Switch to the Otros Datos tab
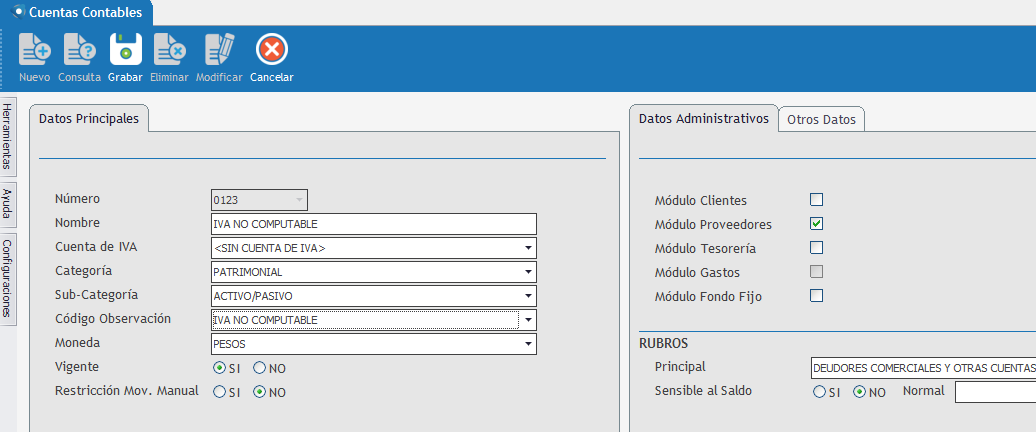1036x432 pixels. tap(821, 119)
